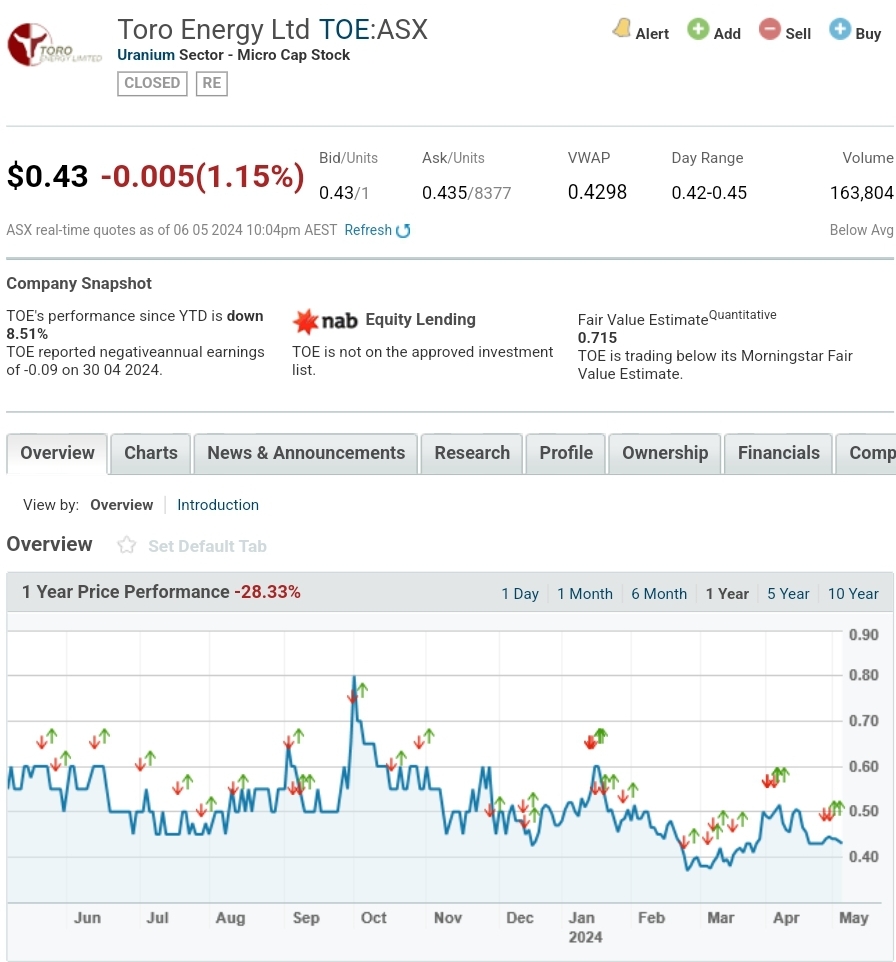Open the Overview tab
Viewport: 896px width, 962px height.
point(57,453)
